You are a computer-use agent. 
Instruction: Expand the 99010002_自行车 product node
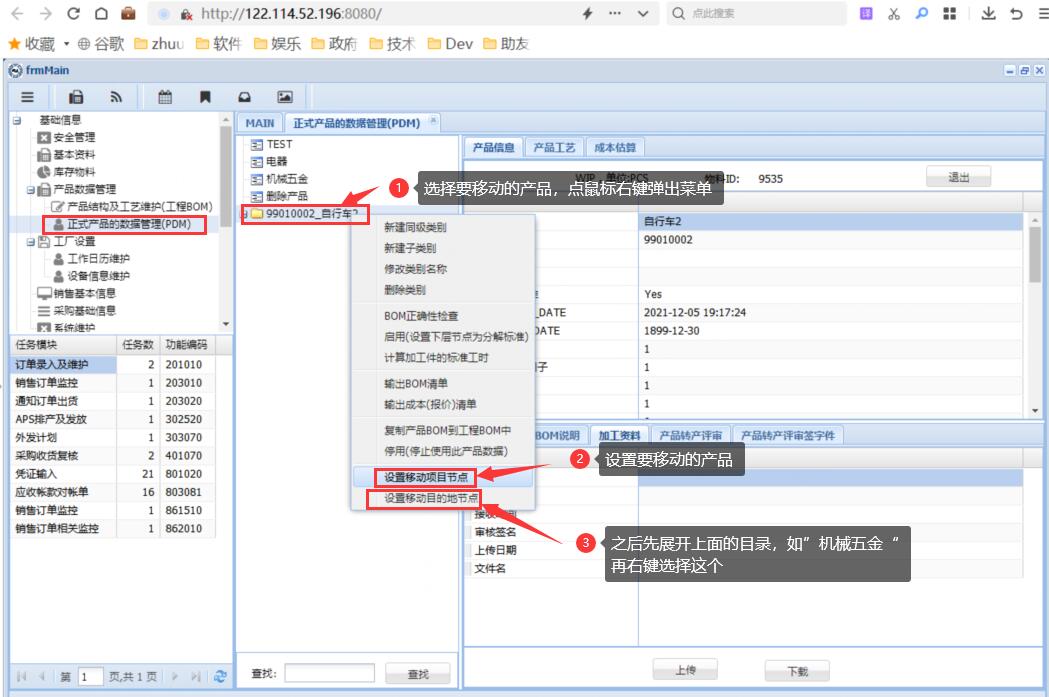(245, 214)
